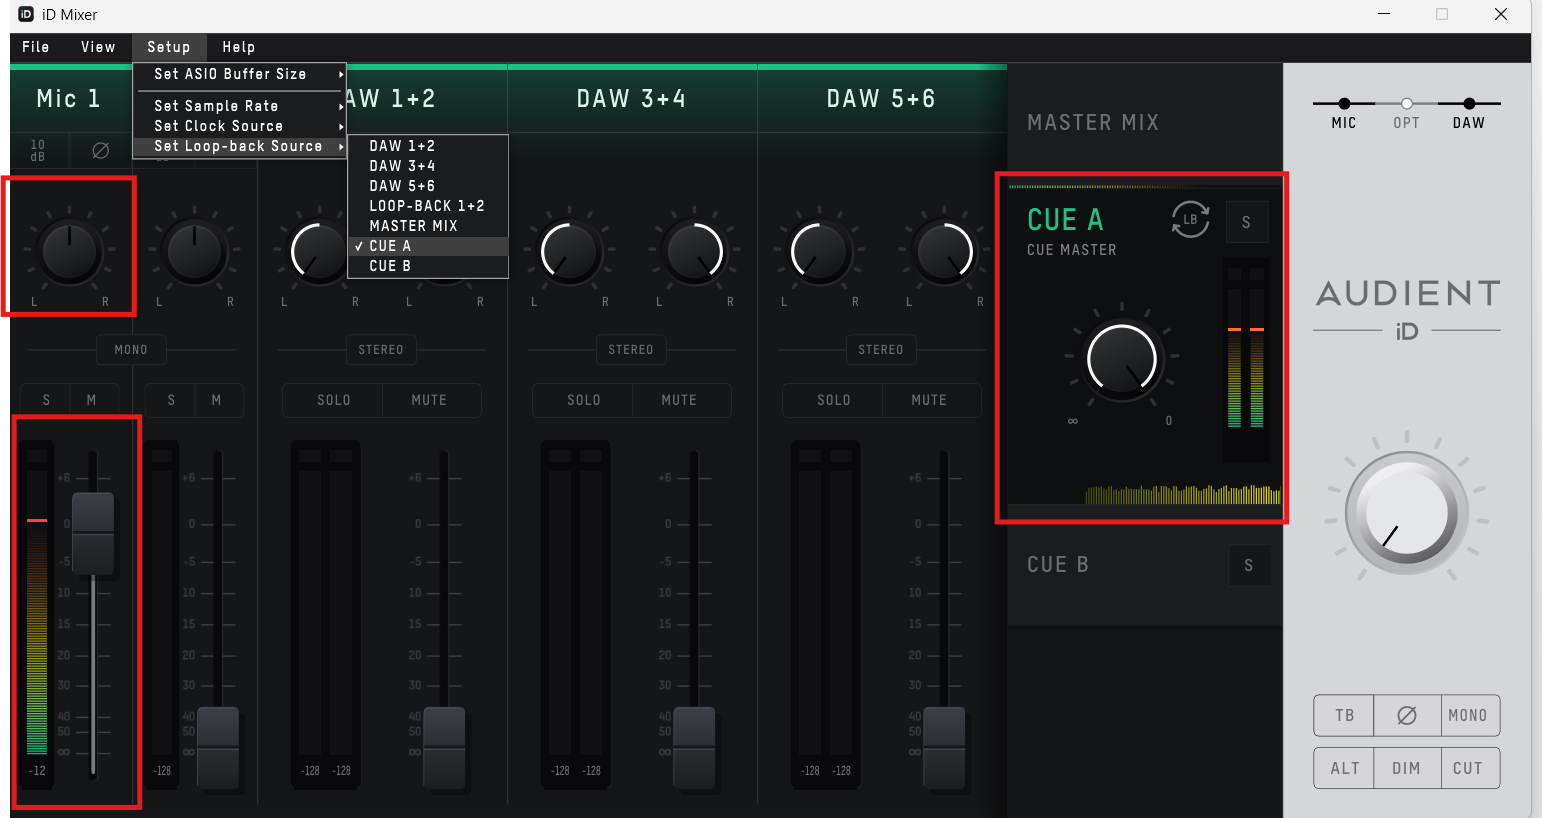
Task: Click the Mic 1 pan knob
Action: [69, 249]
